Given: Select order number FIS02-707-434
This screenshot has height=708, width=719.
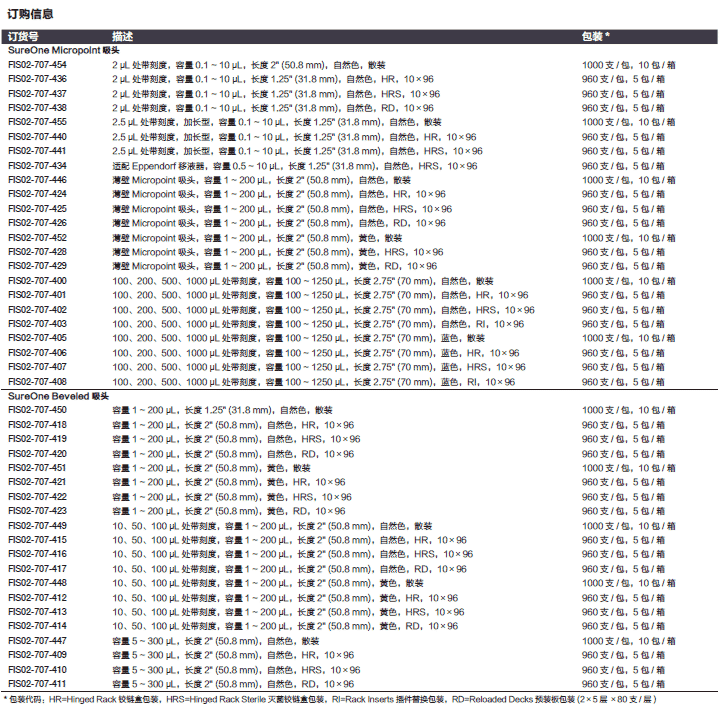Looking at the screenshot, I should click(37, 166).
